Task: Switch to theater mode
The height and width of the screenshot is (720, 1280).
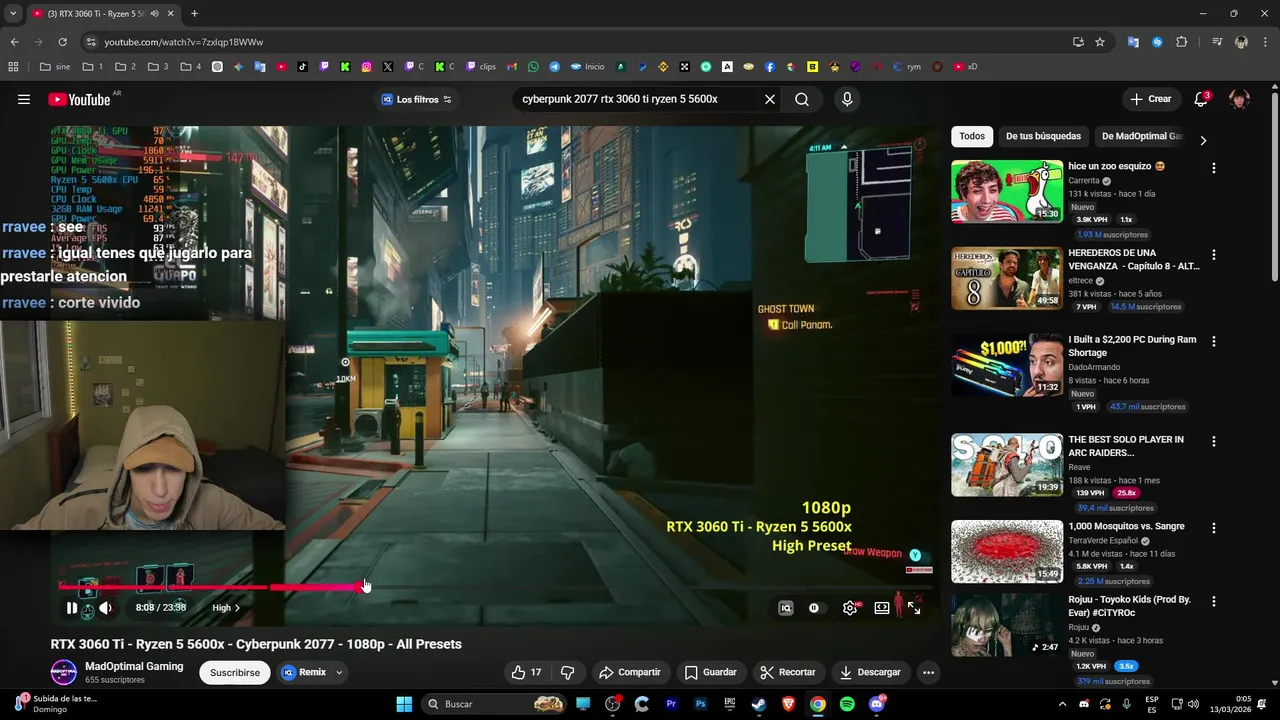Action: [882, 608]
